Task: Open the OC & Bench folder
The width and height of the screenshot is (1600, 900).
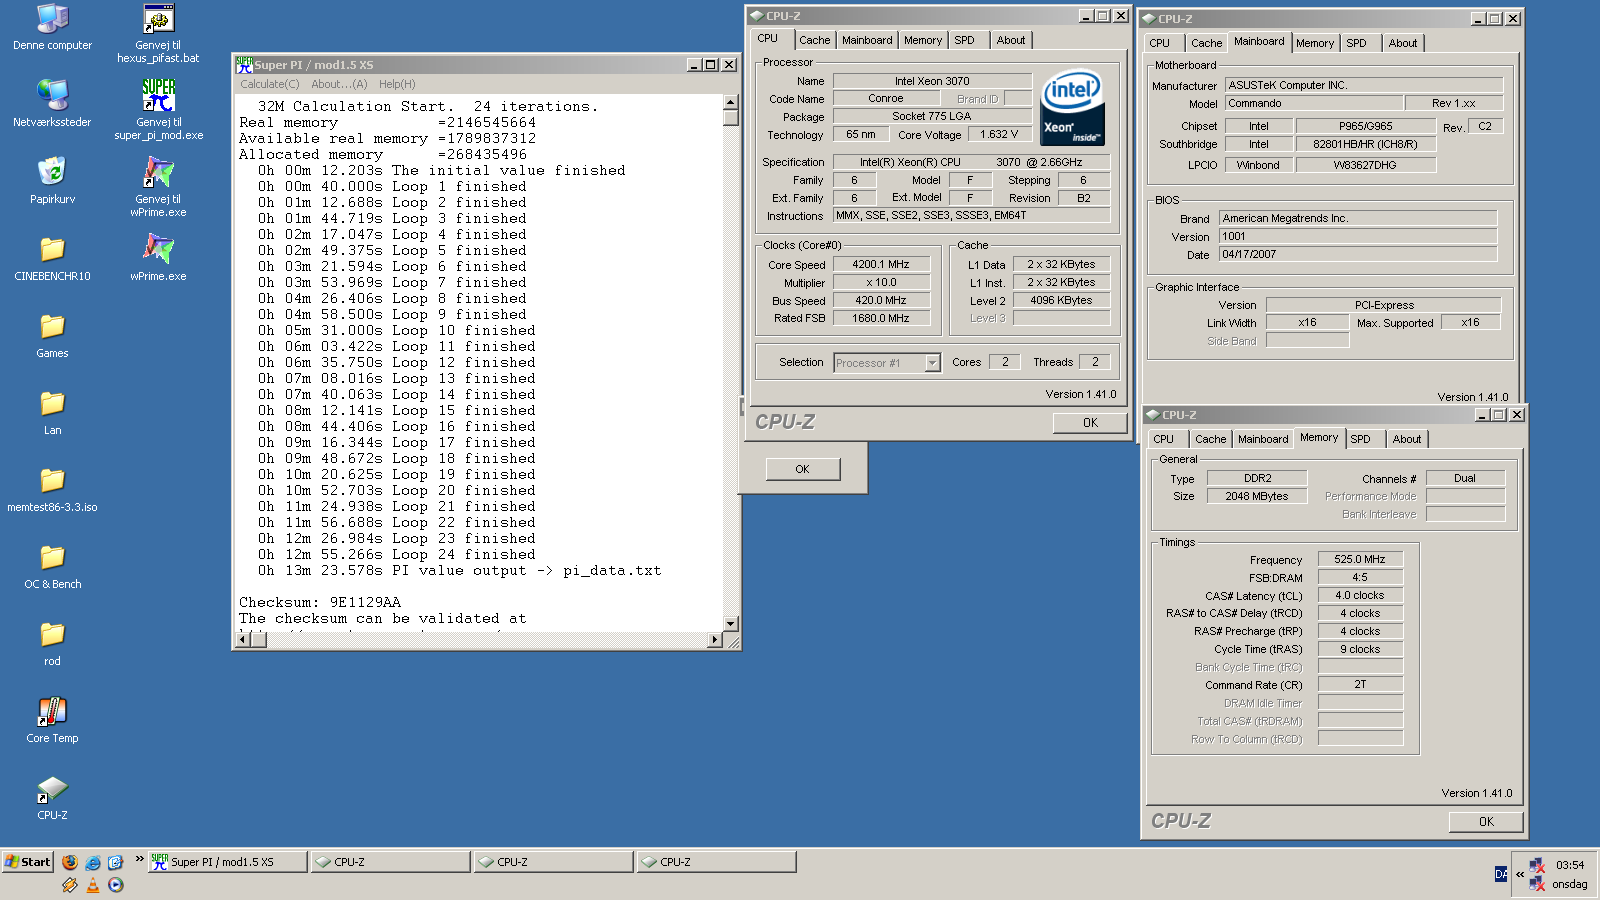Action: [x=52, y=566]
